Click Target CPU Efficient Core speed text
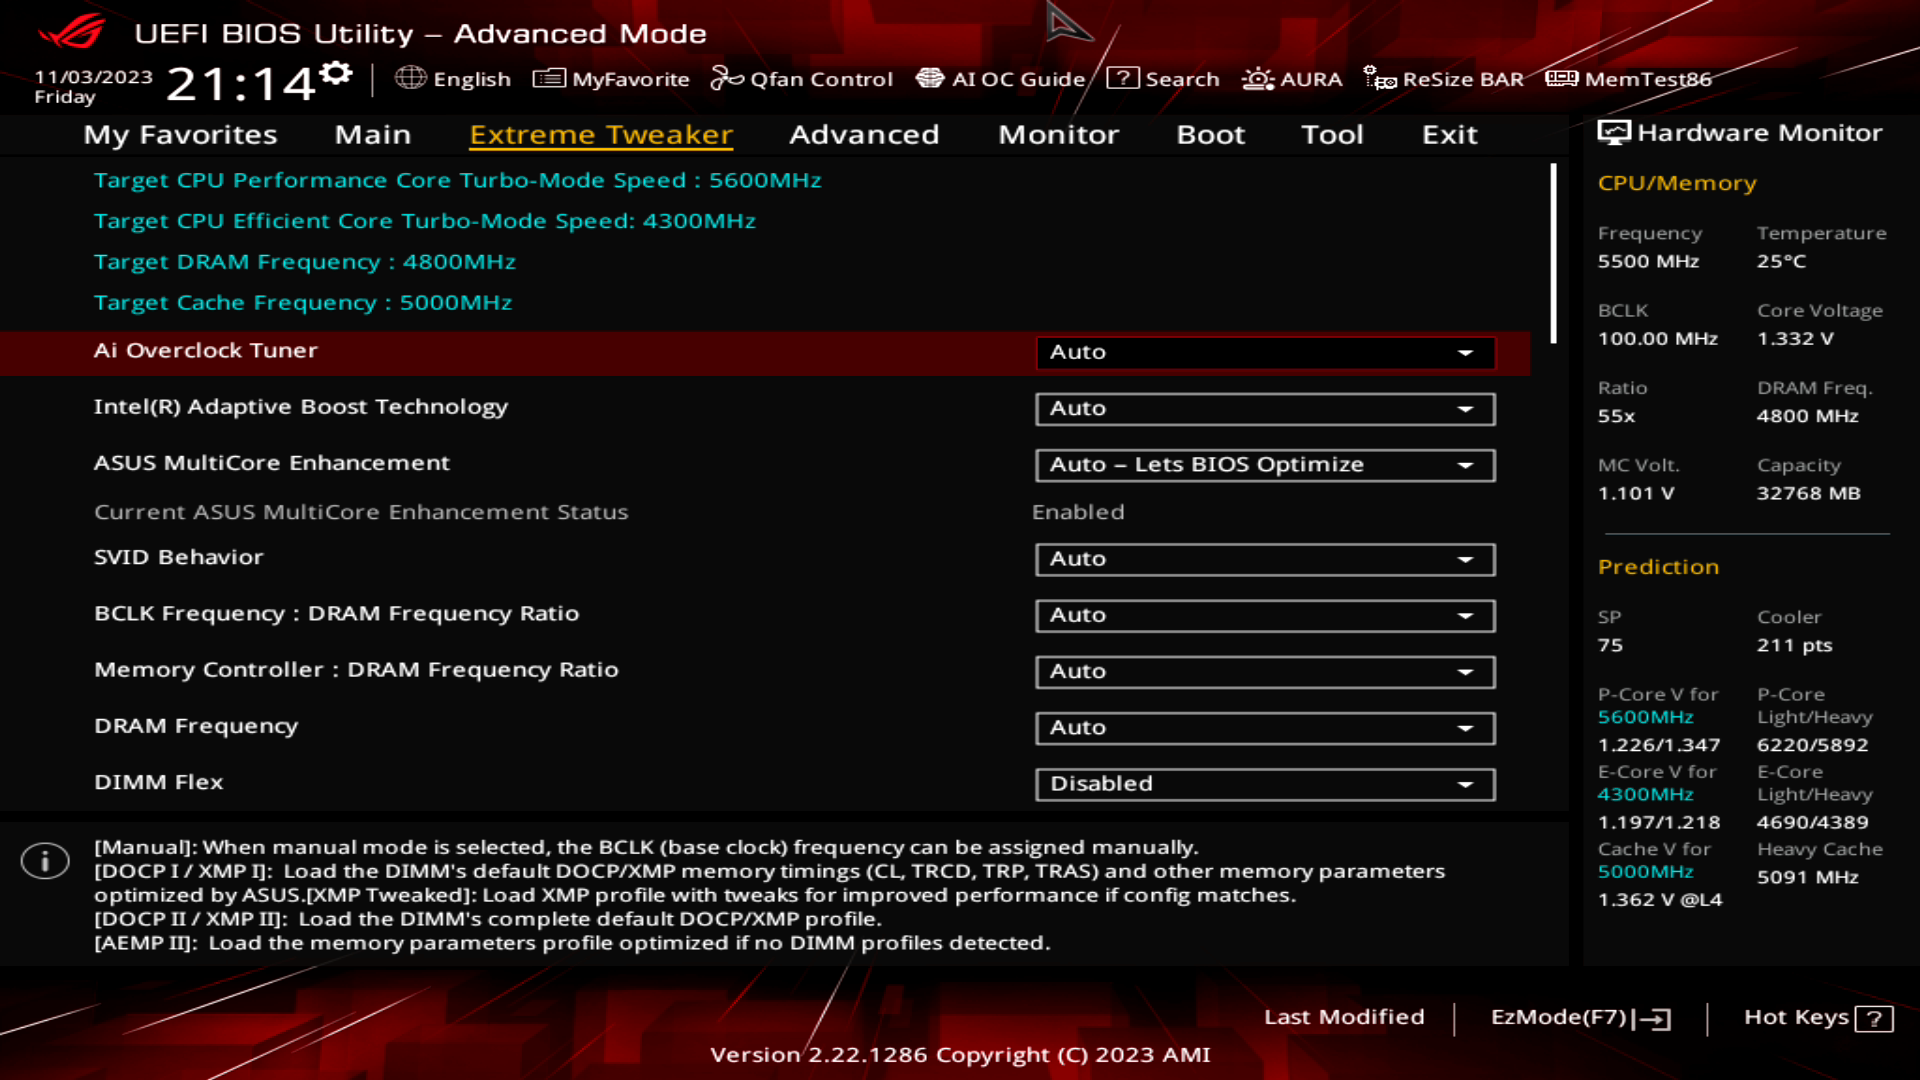Viewport: 1920px width, 1080px height. 425,221
